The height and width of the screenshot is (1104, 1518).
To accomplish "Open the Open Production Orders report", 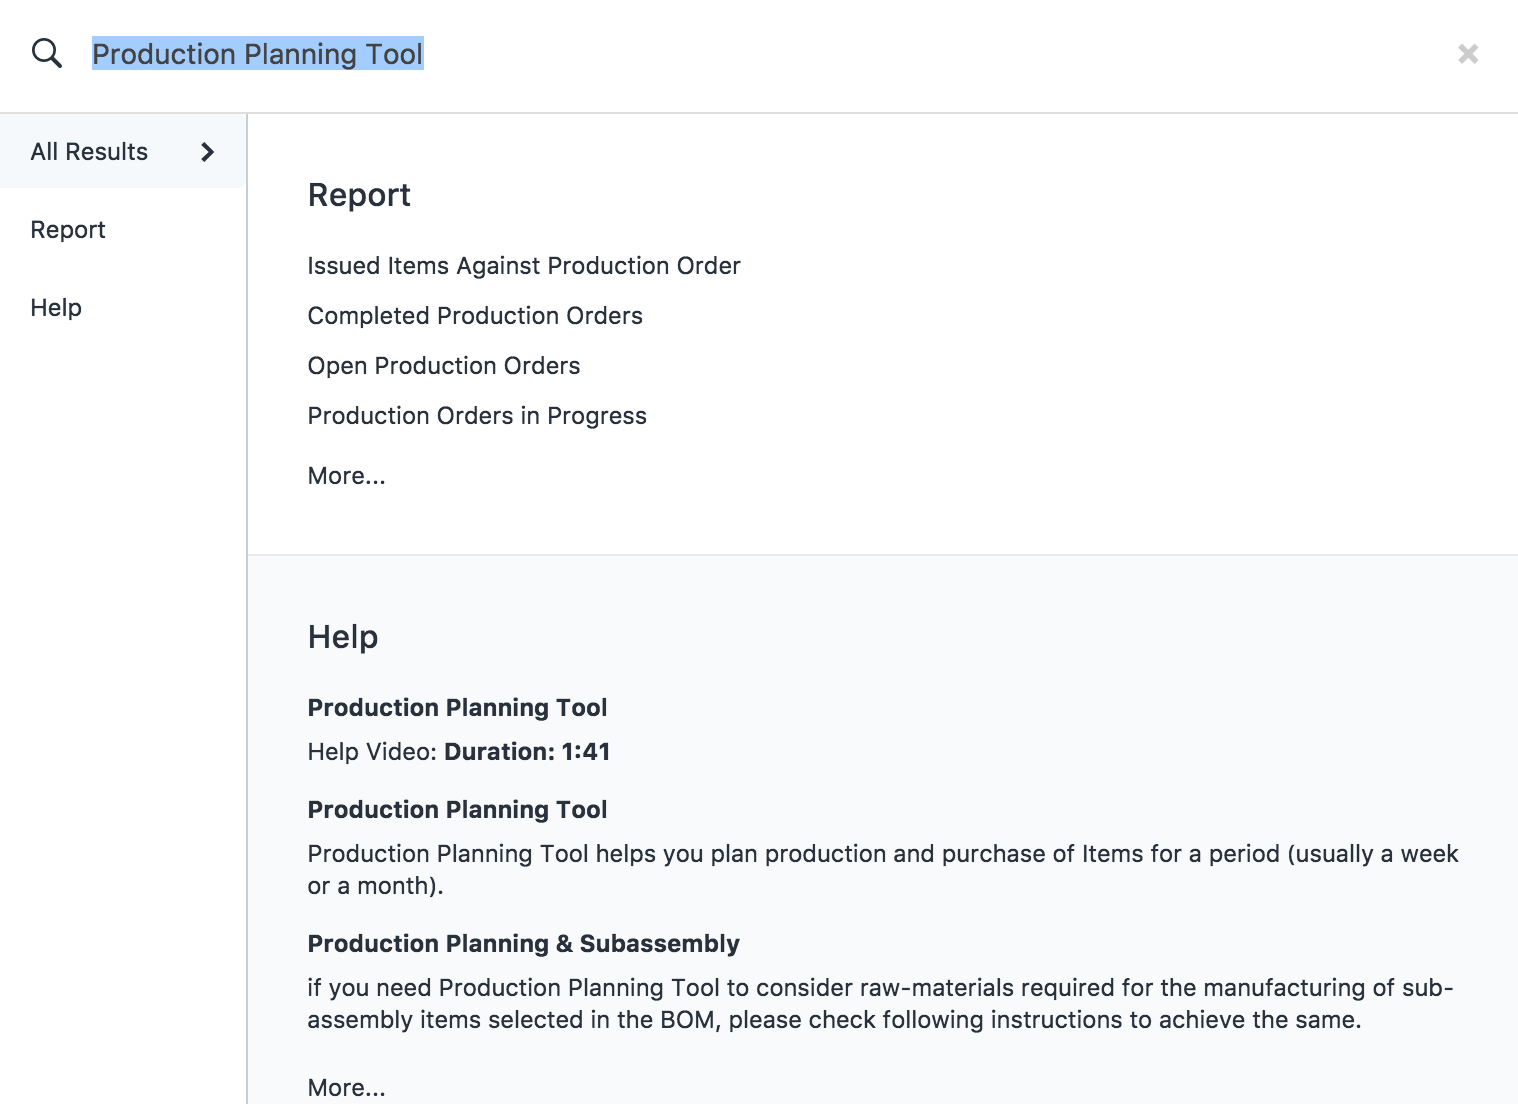I will (x=444, y=366).
